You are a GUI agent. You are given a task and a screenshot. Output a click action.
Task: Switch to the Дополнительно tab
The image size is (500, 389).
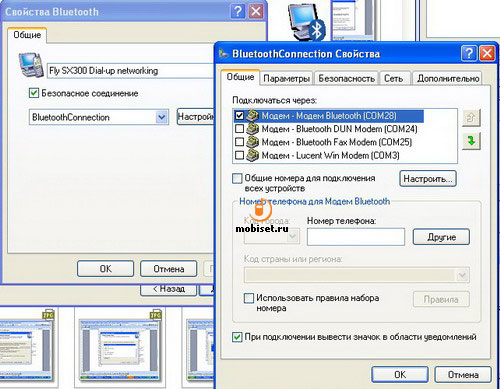(448, 79)
